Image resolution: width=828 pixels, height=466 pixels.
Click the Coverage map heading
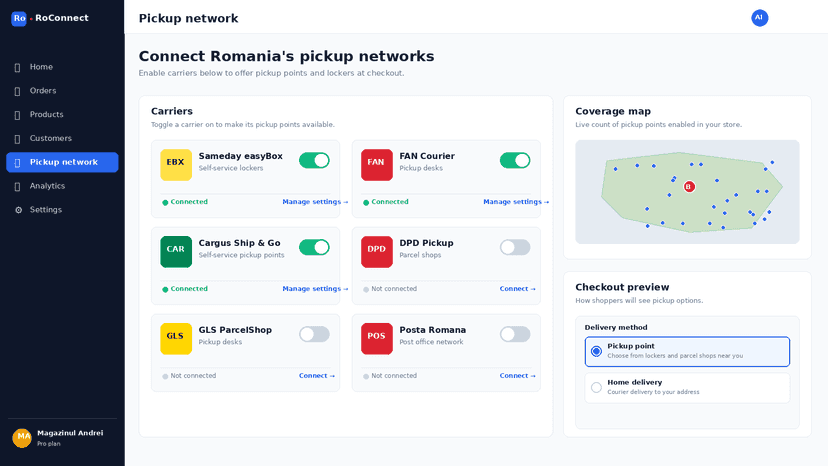613,111
